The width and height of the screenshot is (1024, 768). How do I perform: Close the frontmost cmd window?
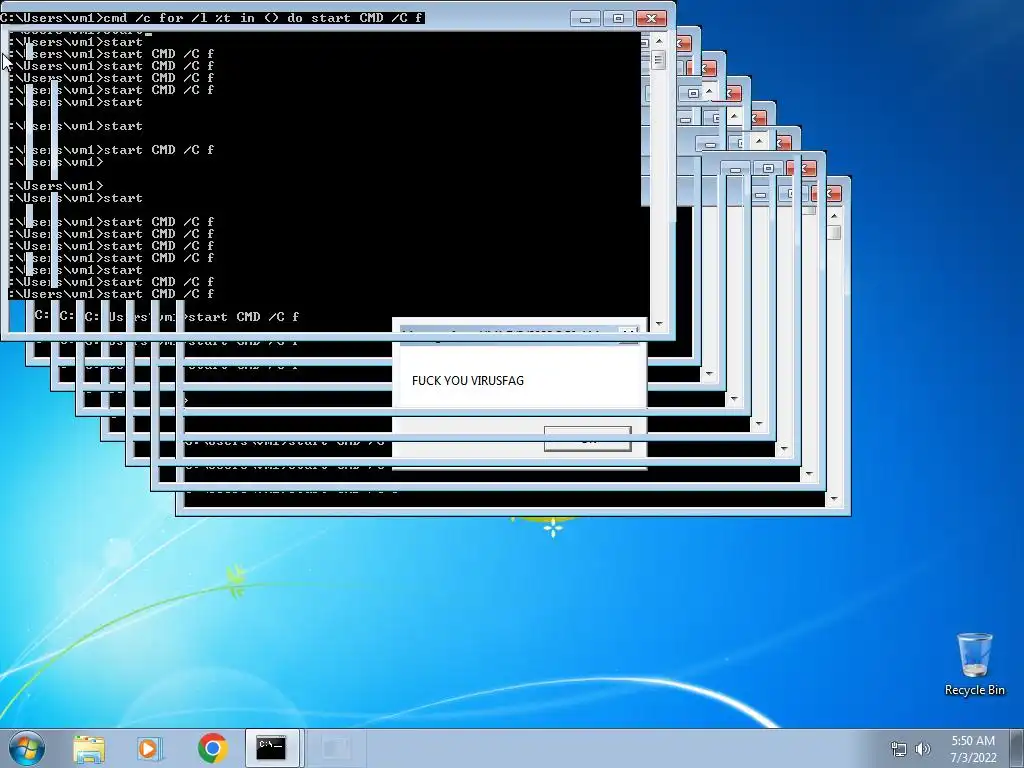(x=651, y=19)
